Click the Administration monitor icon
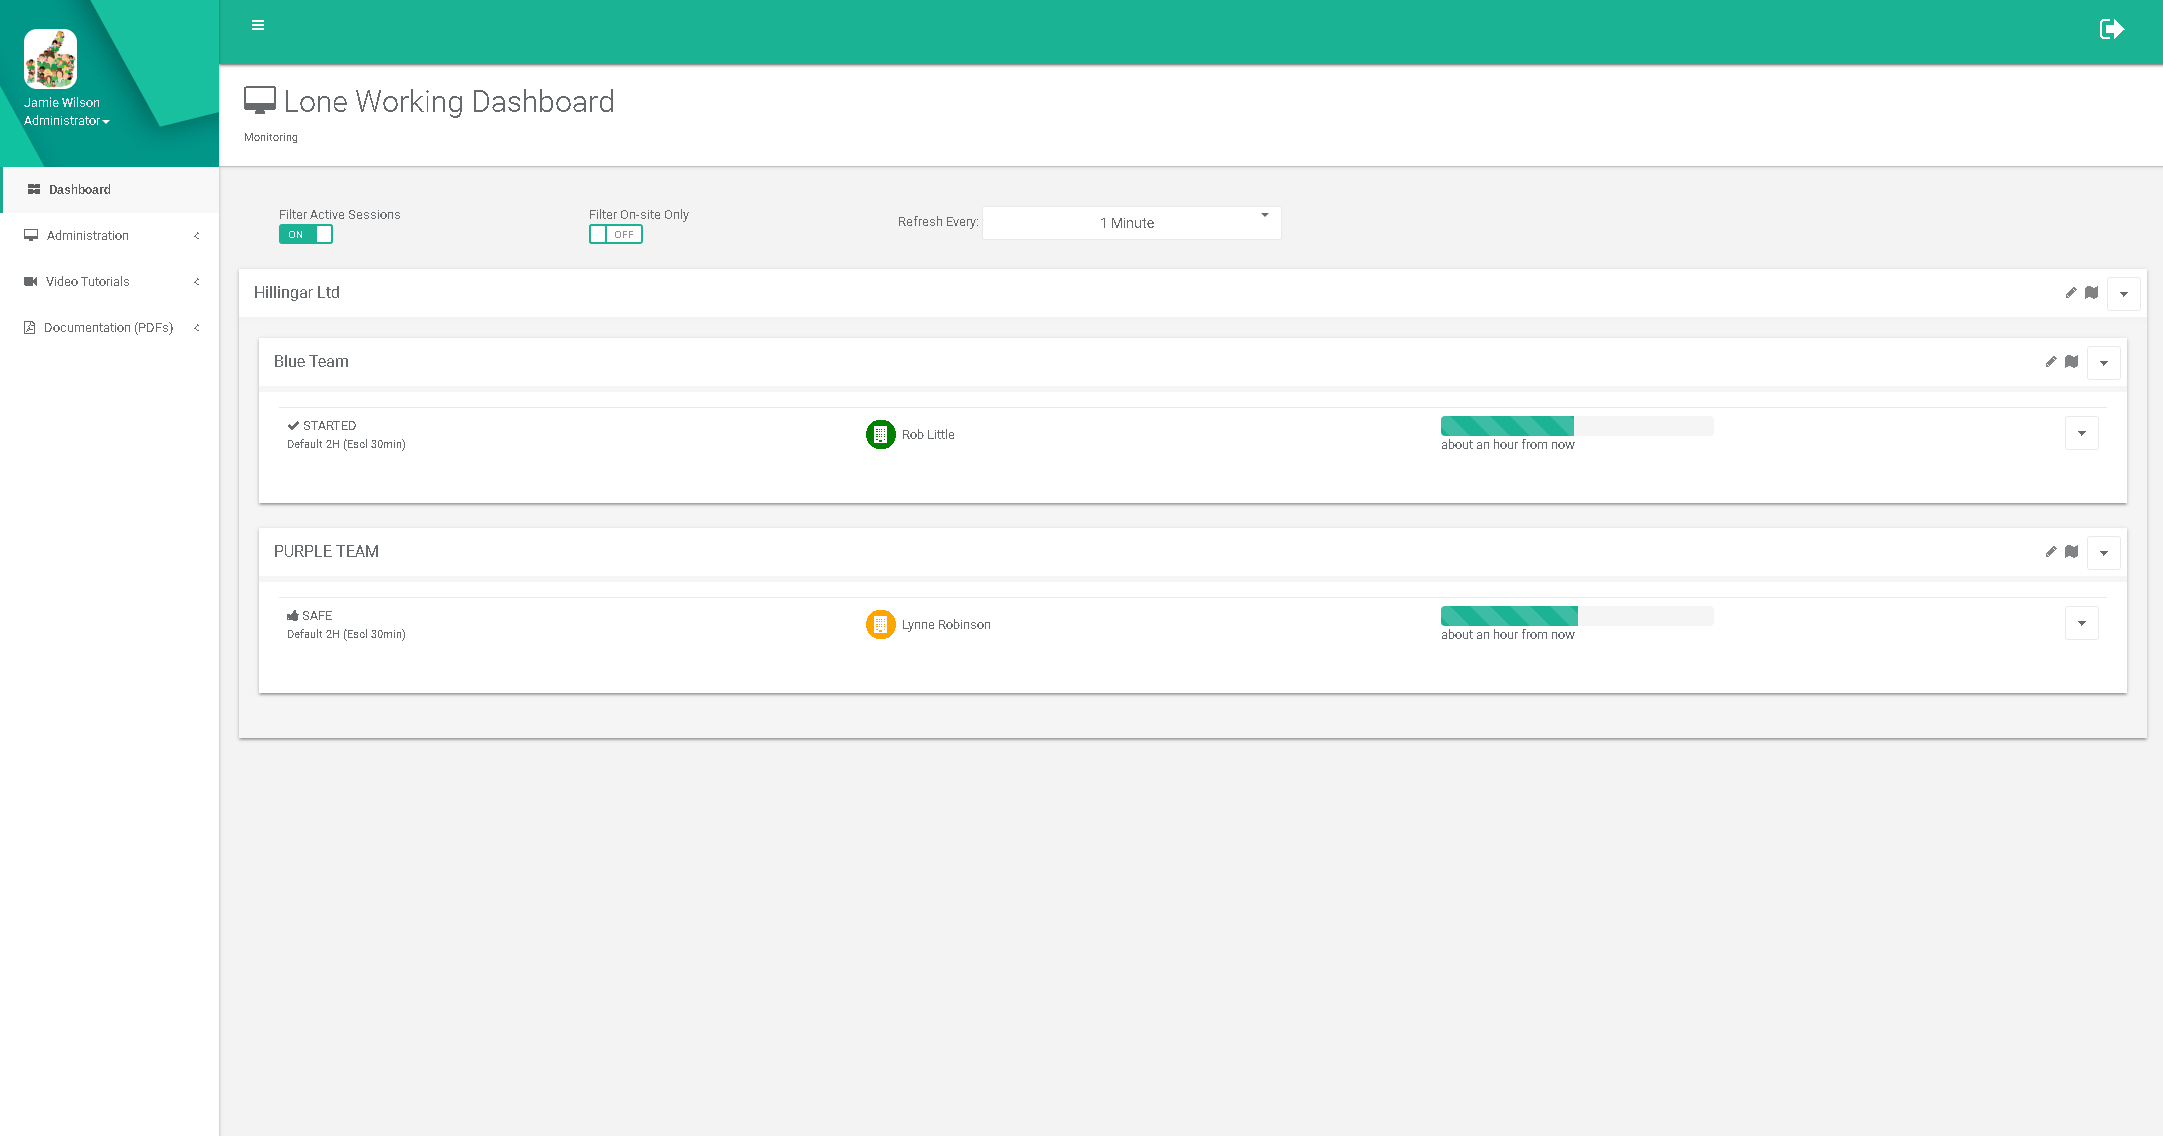The width and height of the screenshot is (2163, 1136). coord(31,236)
